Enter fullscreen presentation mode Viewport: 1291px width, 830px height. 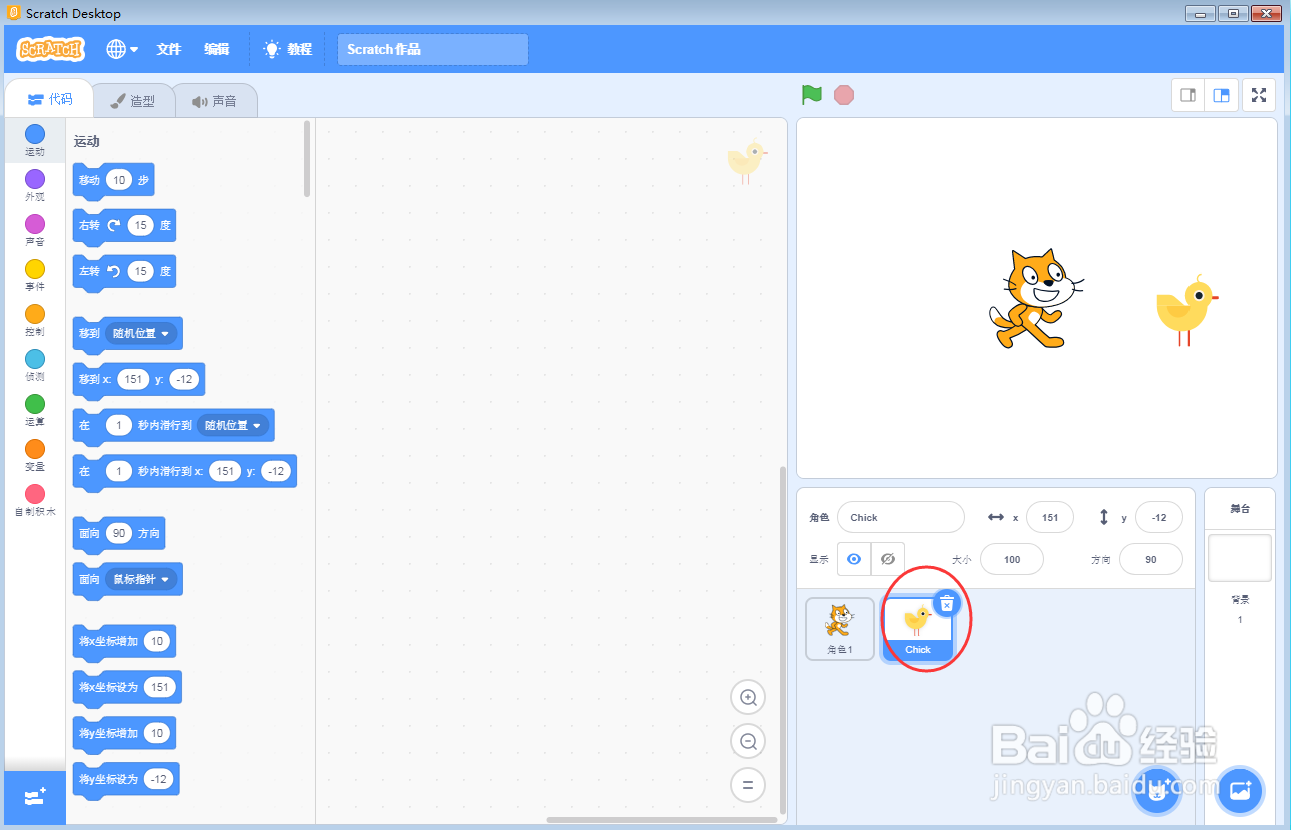[x=1258, y=94]
